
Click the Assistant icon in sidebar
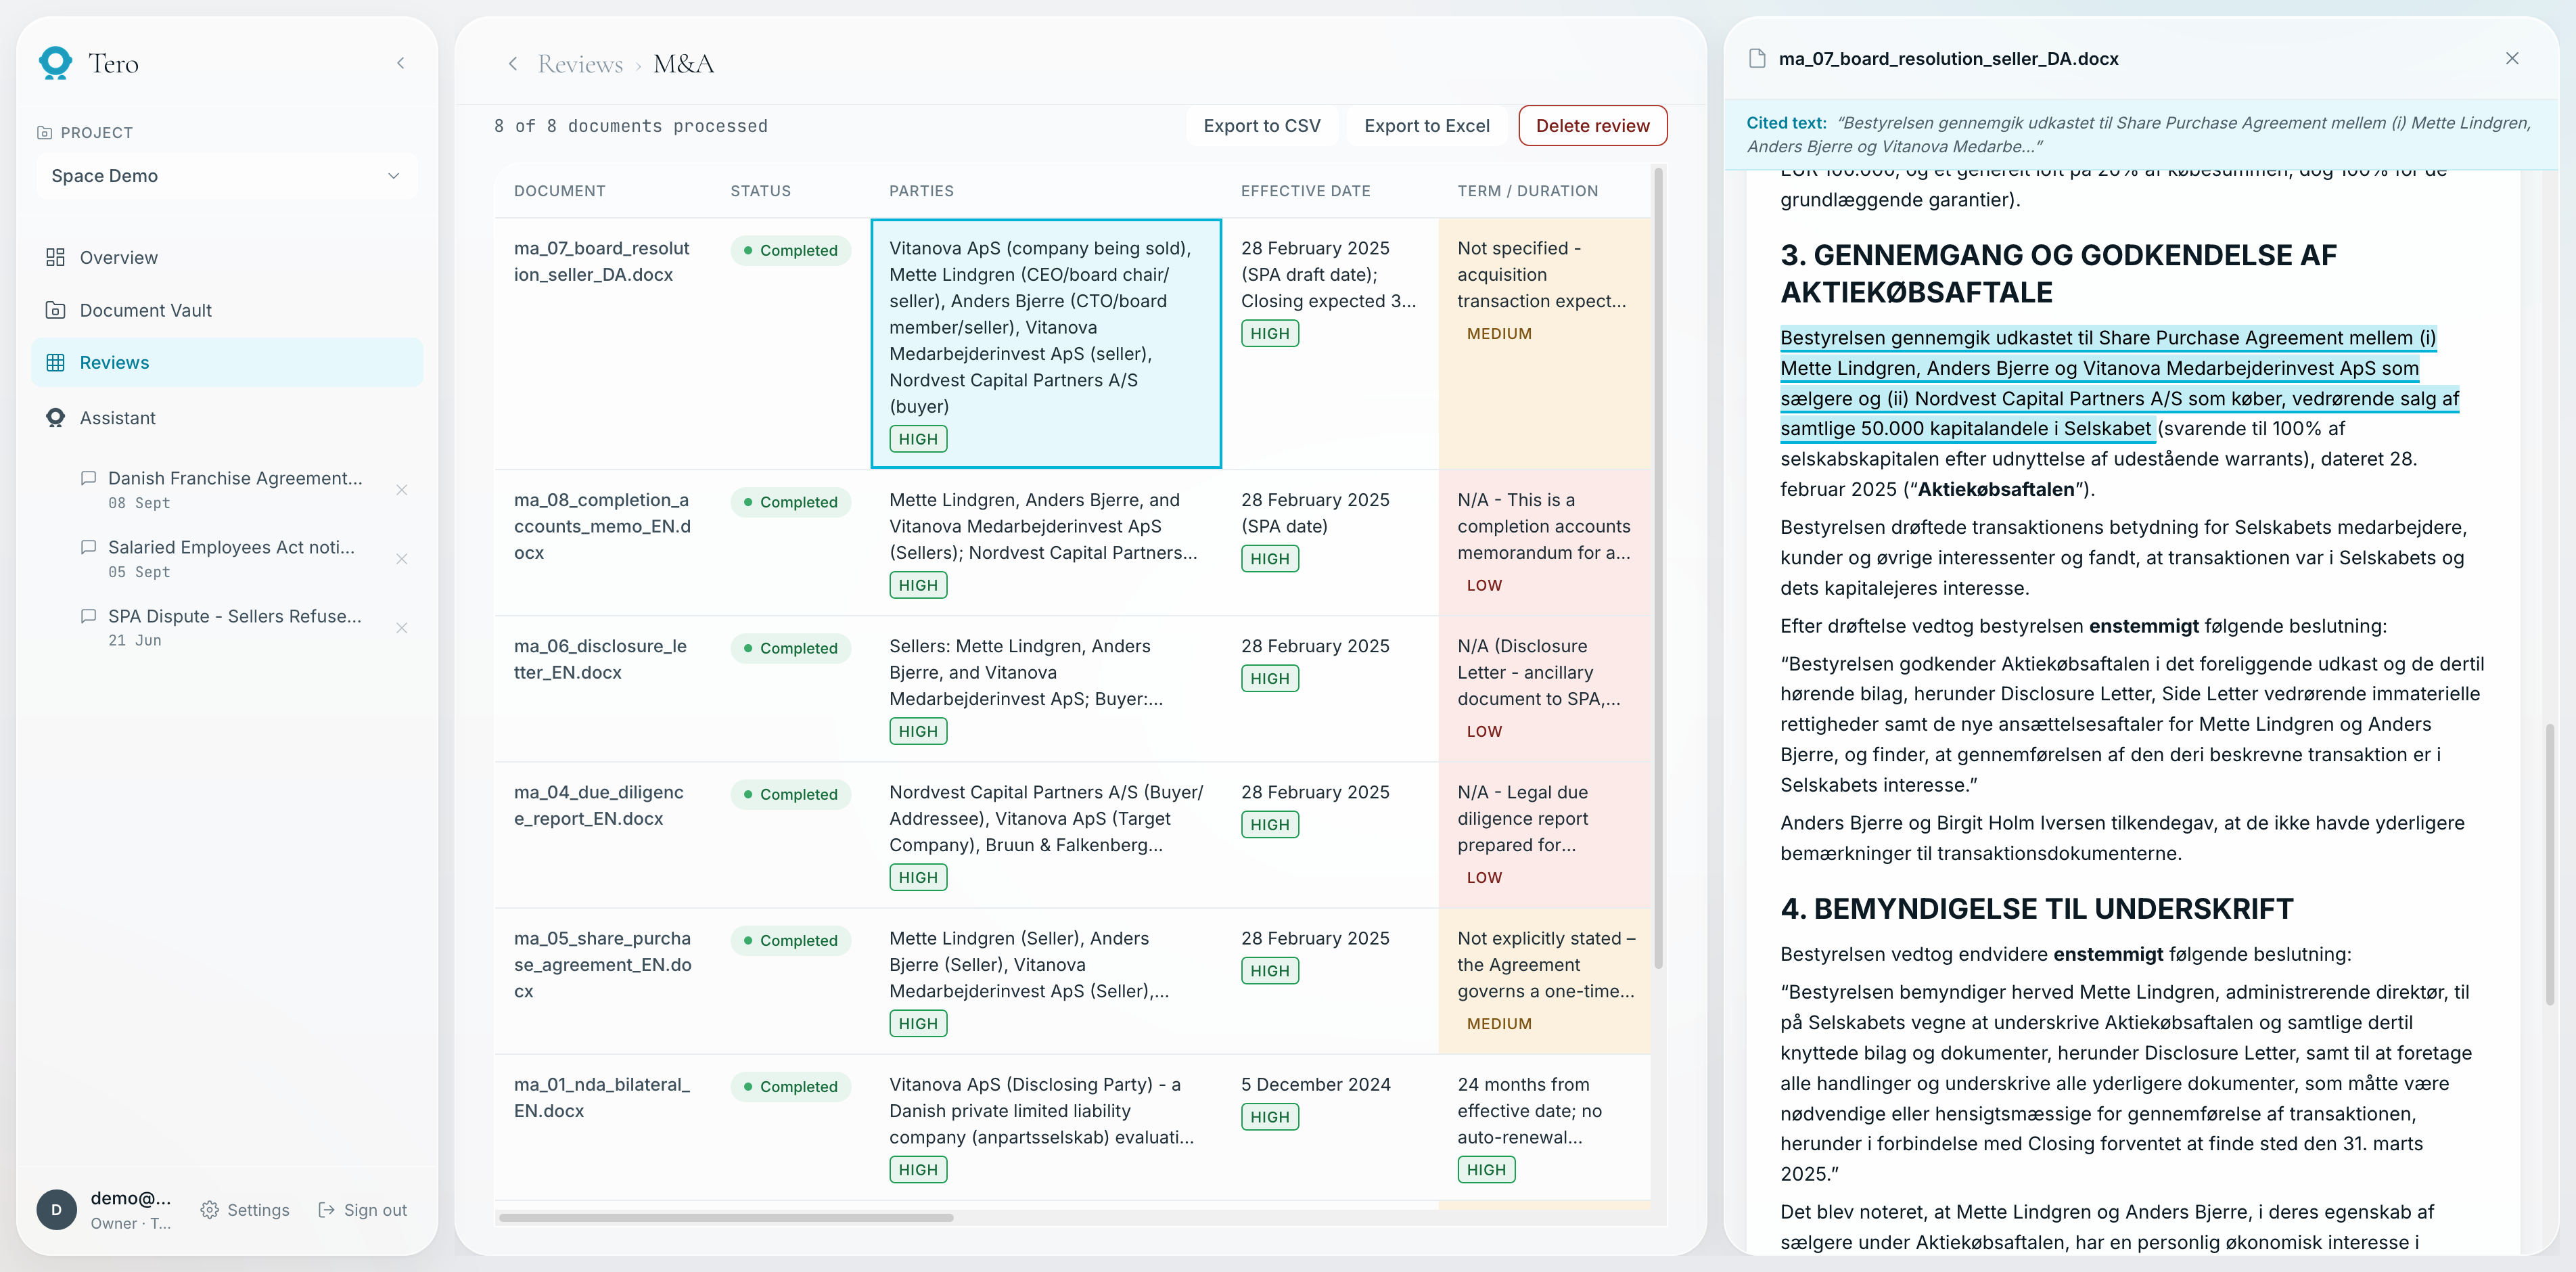click(x=55, y=418)
